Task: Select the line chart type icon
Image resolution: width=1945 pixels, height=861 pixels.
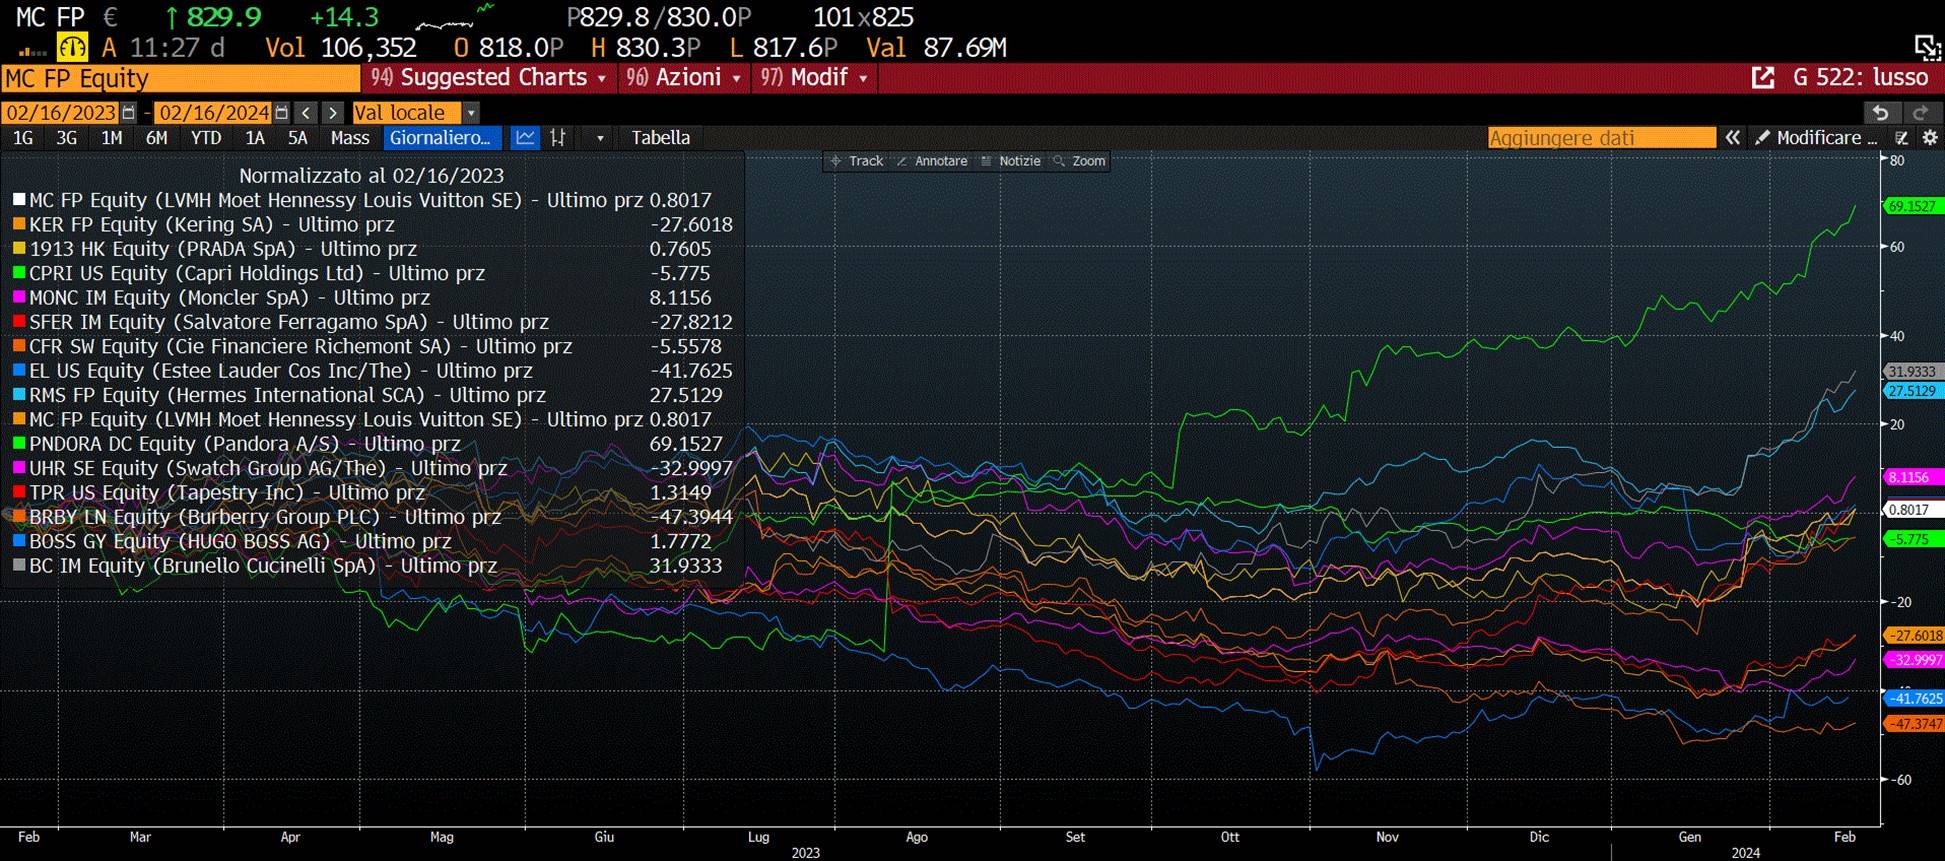Action: [525, 138]
